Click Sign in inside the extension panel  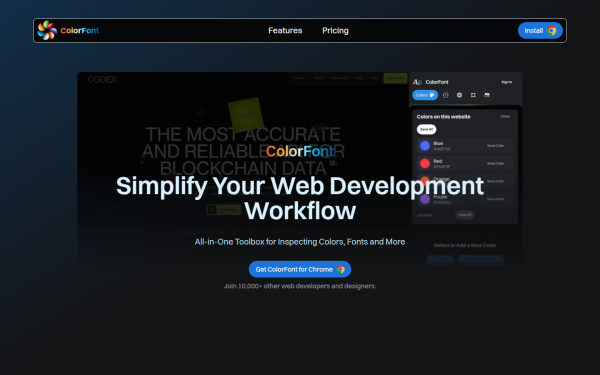click(507, 82)
